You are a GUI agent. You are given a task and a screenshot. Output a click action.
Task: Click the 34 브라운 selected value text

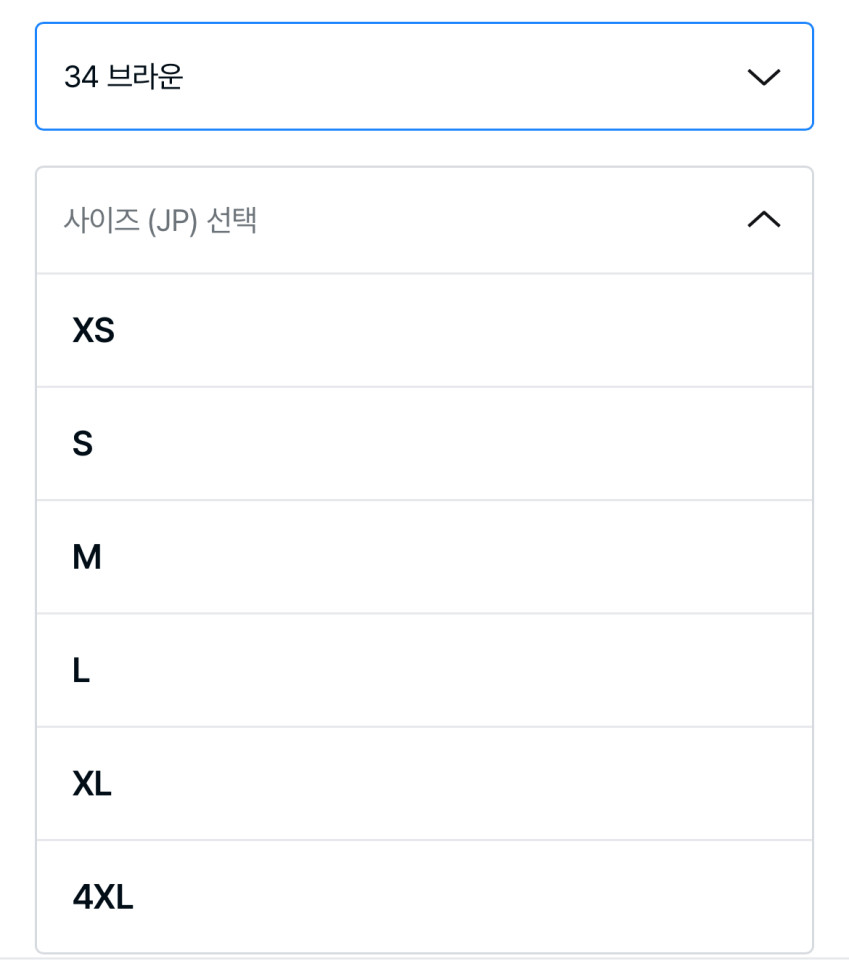[124, 77]
